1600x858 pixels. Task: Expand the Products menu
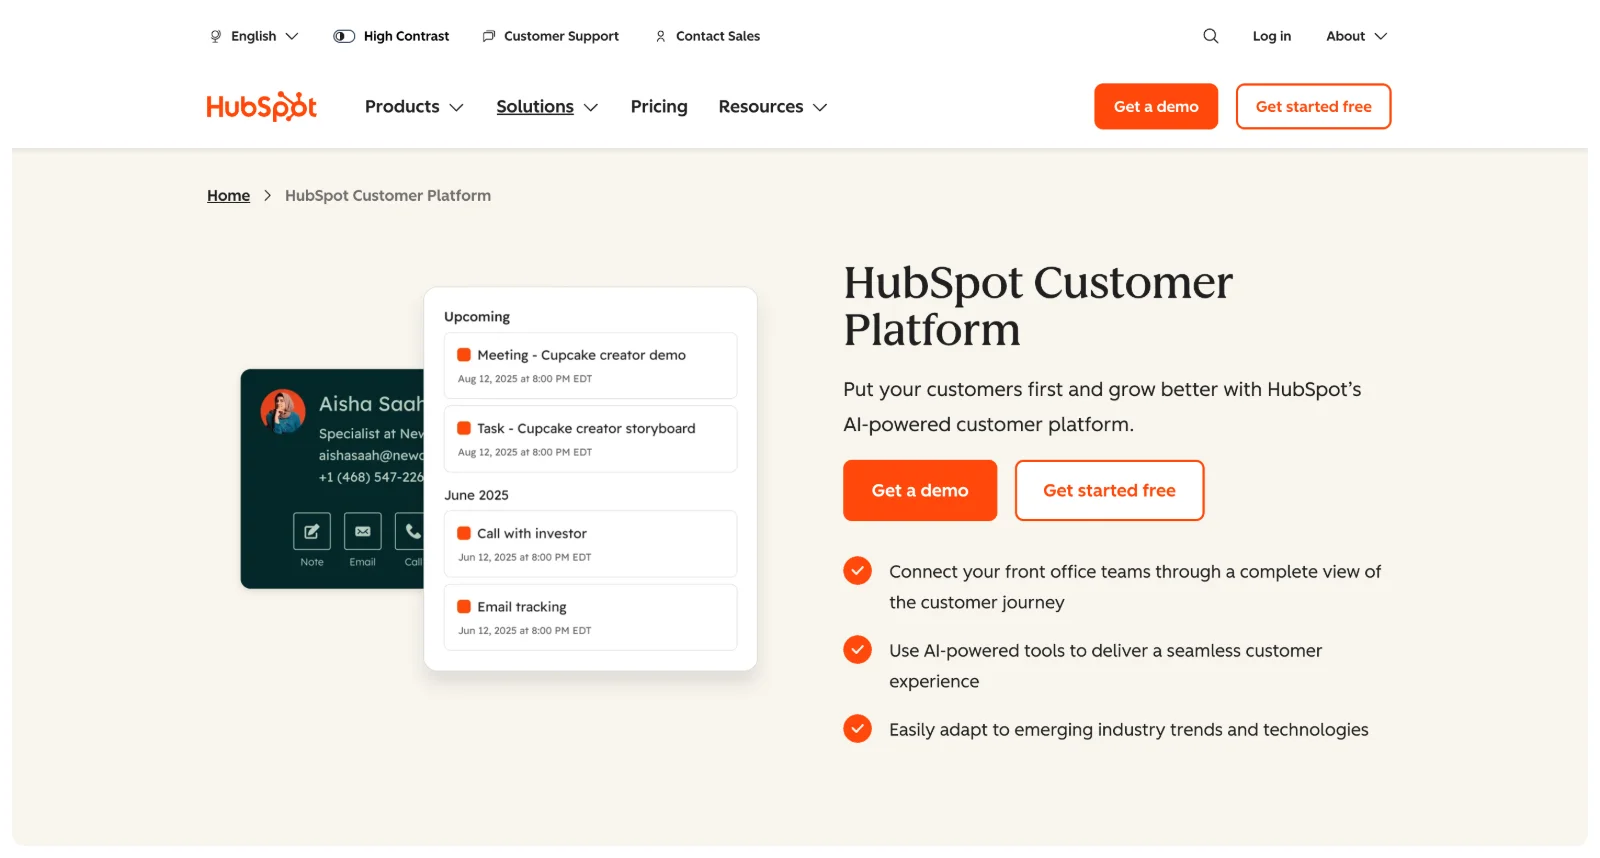pyautogui.click(x=414, y=106)
